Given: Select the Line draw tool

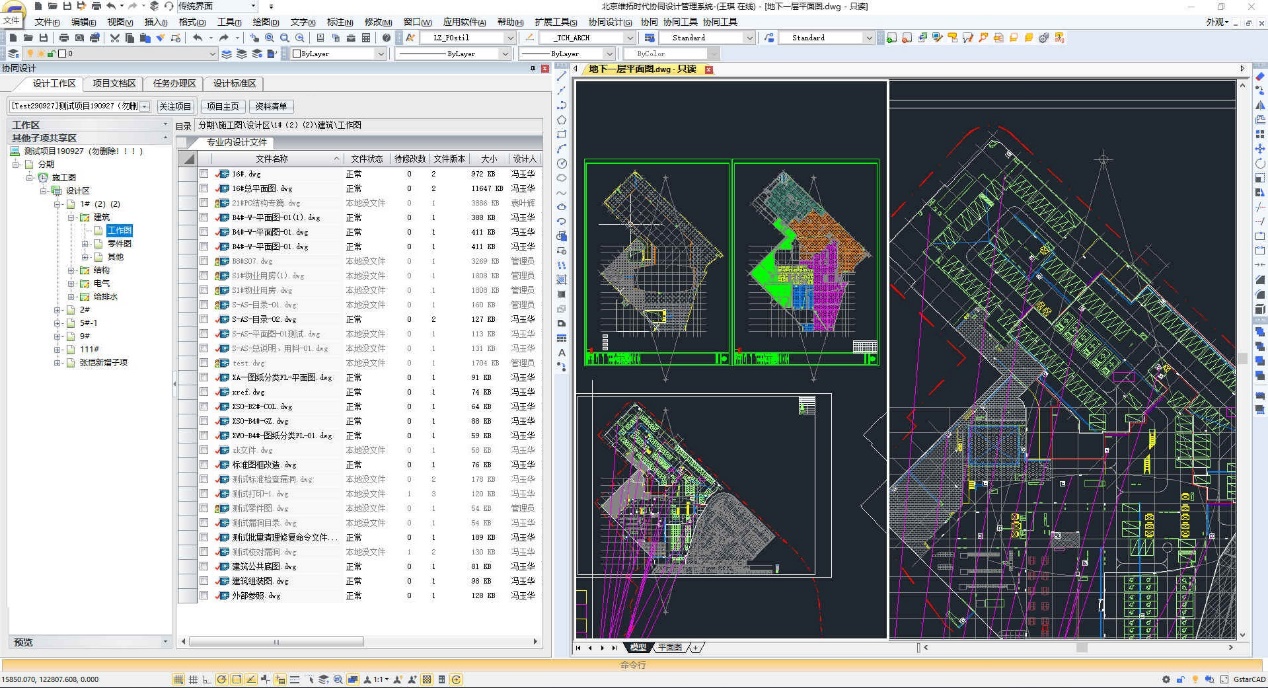Looking at the screenshot, I should pos(562,76).
